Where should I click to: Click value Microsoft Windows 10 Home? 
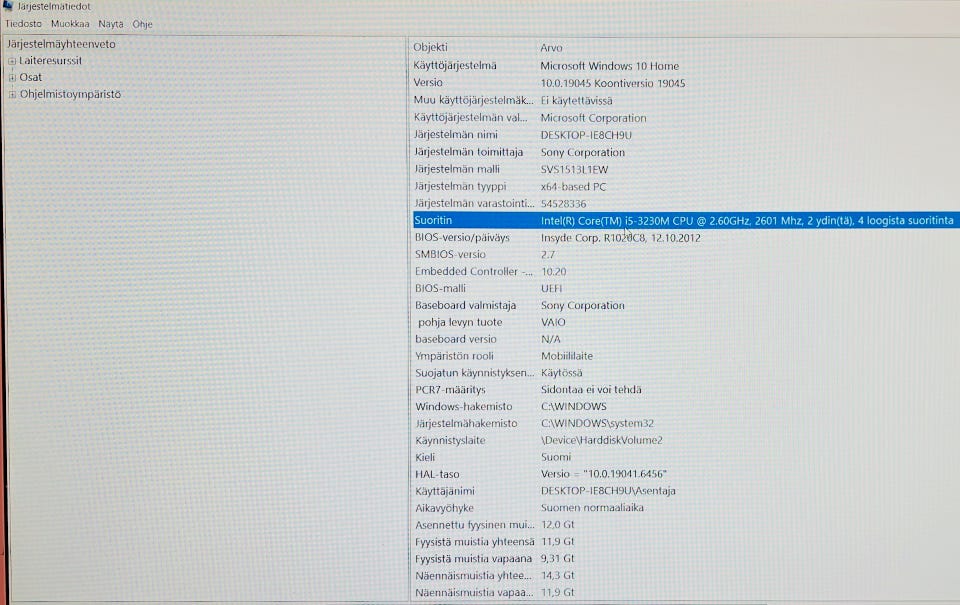(609, 66)
